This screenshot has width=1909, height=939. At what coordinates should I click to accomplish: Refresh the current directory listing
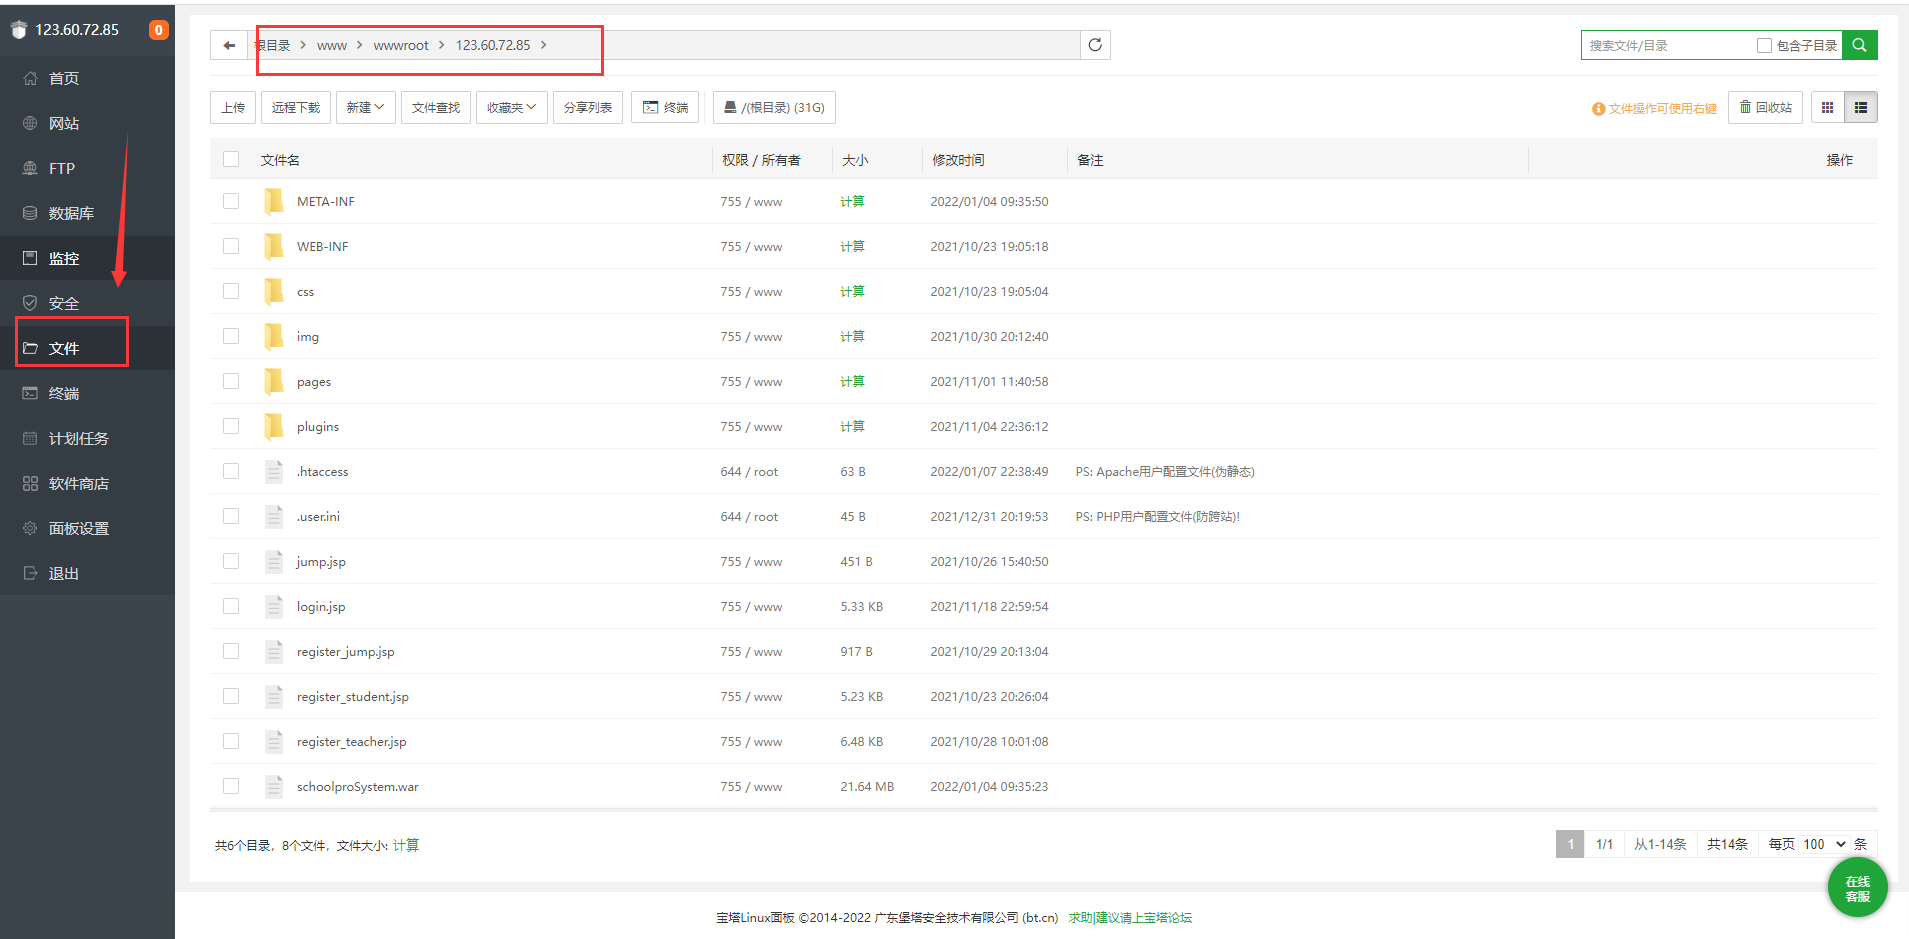tap(1095, 45)
